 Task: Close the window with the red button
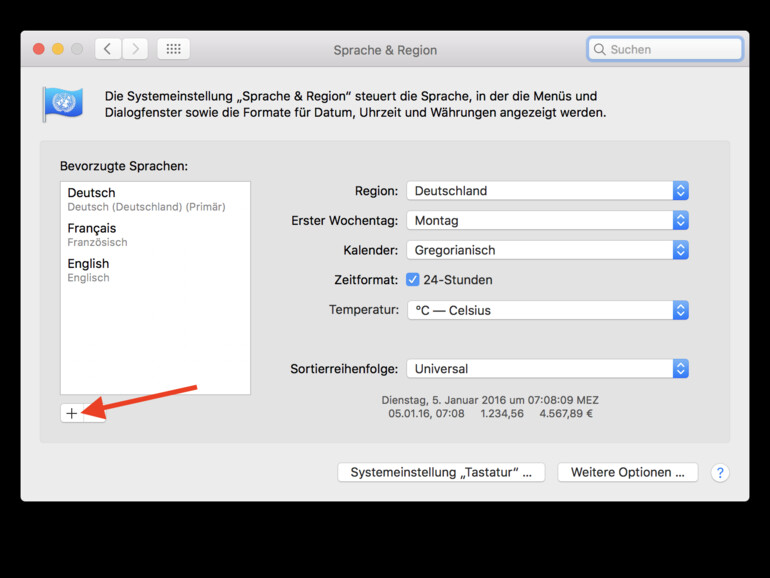tap(39, 49)
